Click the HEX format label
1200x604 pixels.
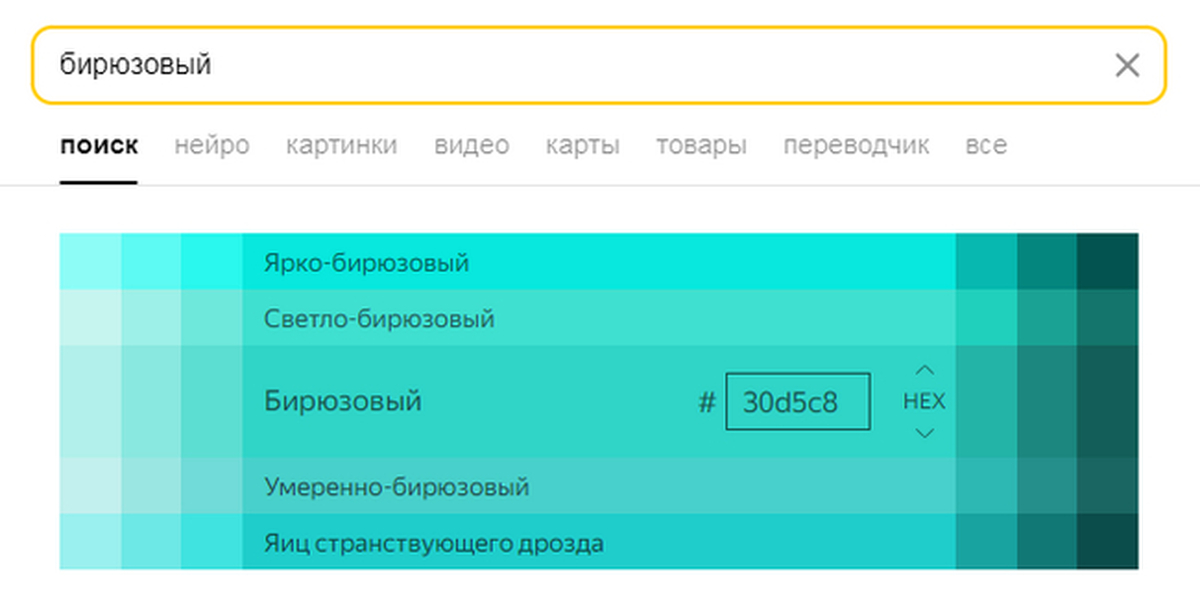click(924, 402)
